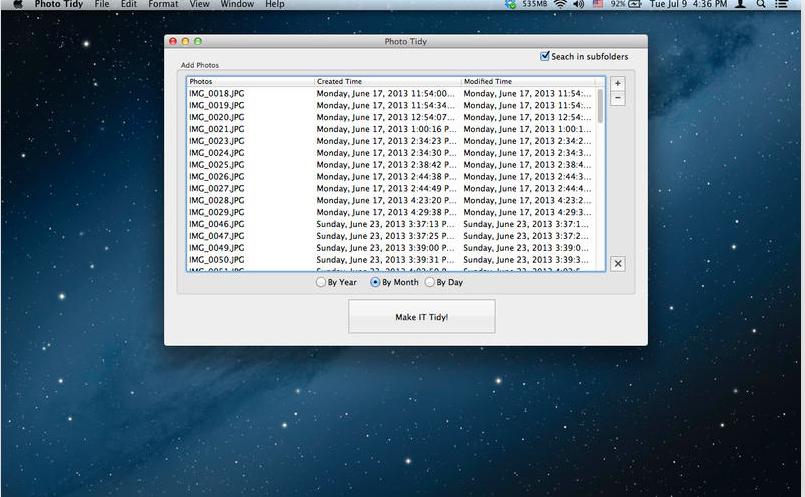This screenshot has width=805, height=497.
Task: Click the user account icon in the menu bar
Action: tap(740, 4)
